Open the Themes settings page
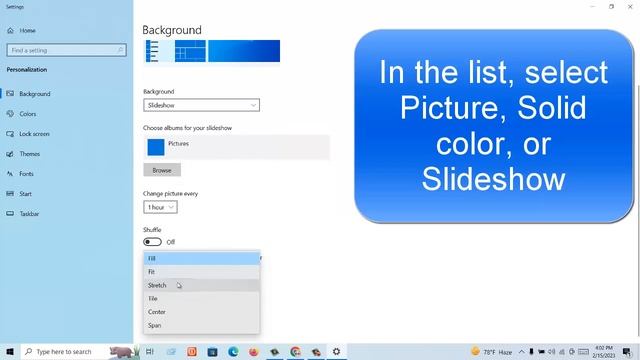 (x=23, y=154)
